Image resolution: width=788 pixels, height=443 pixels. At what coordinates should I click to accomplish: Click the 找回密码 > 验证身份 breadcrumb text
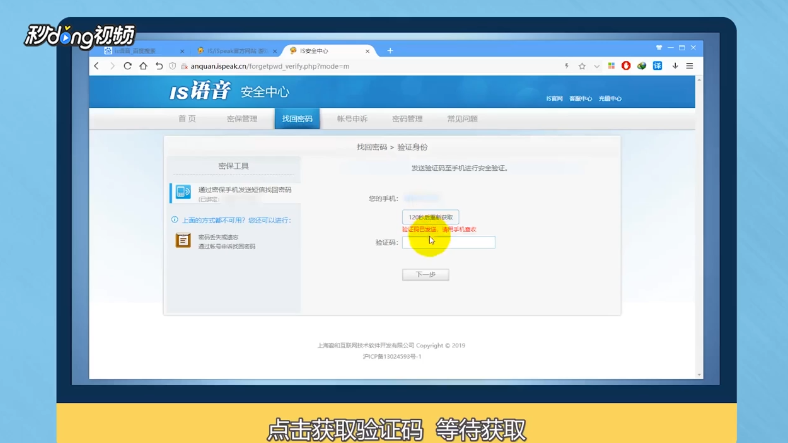[392, 147]
